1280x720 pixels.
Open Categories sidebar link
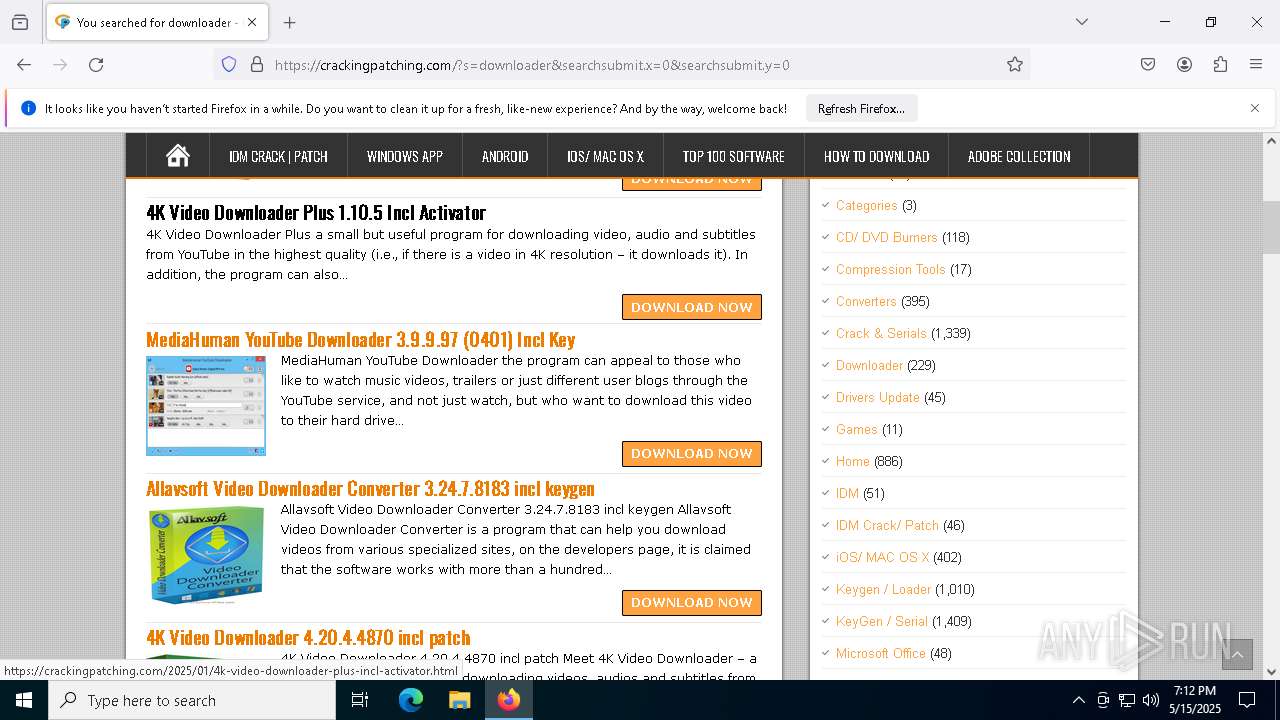pos(866,205)
